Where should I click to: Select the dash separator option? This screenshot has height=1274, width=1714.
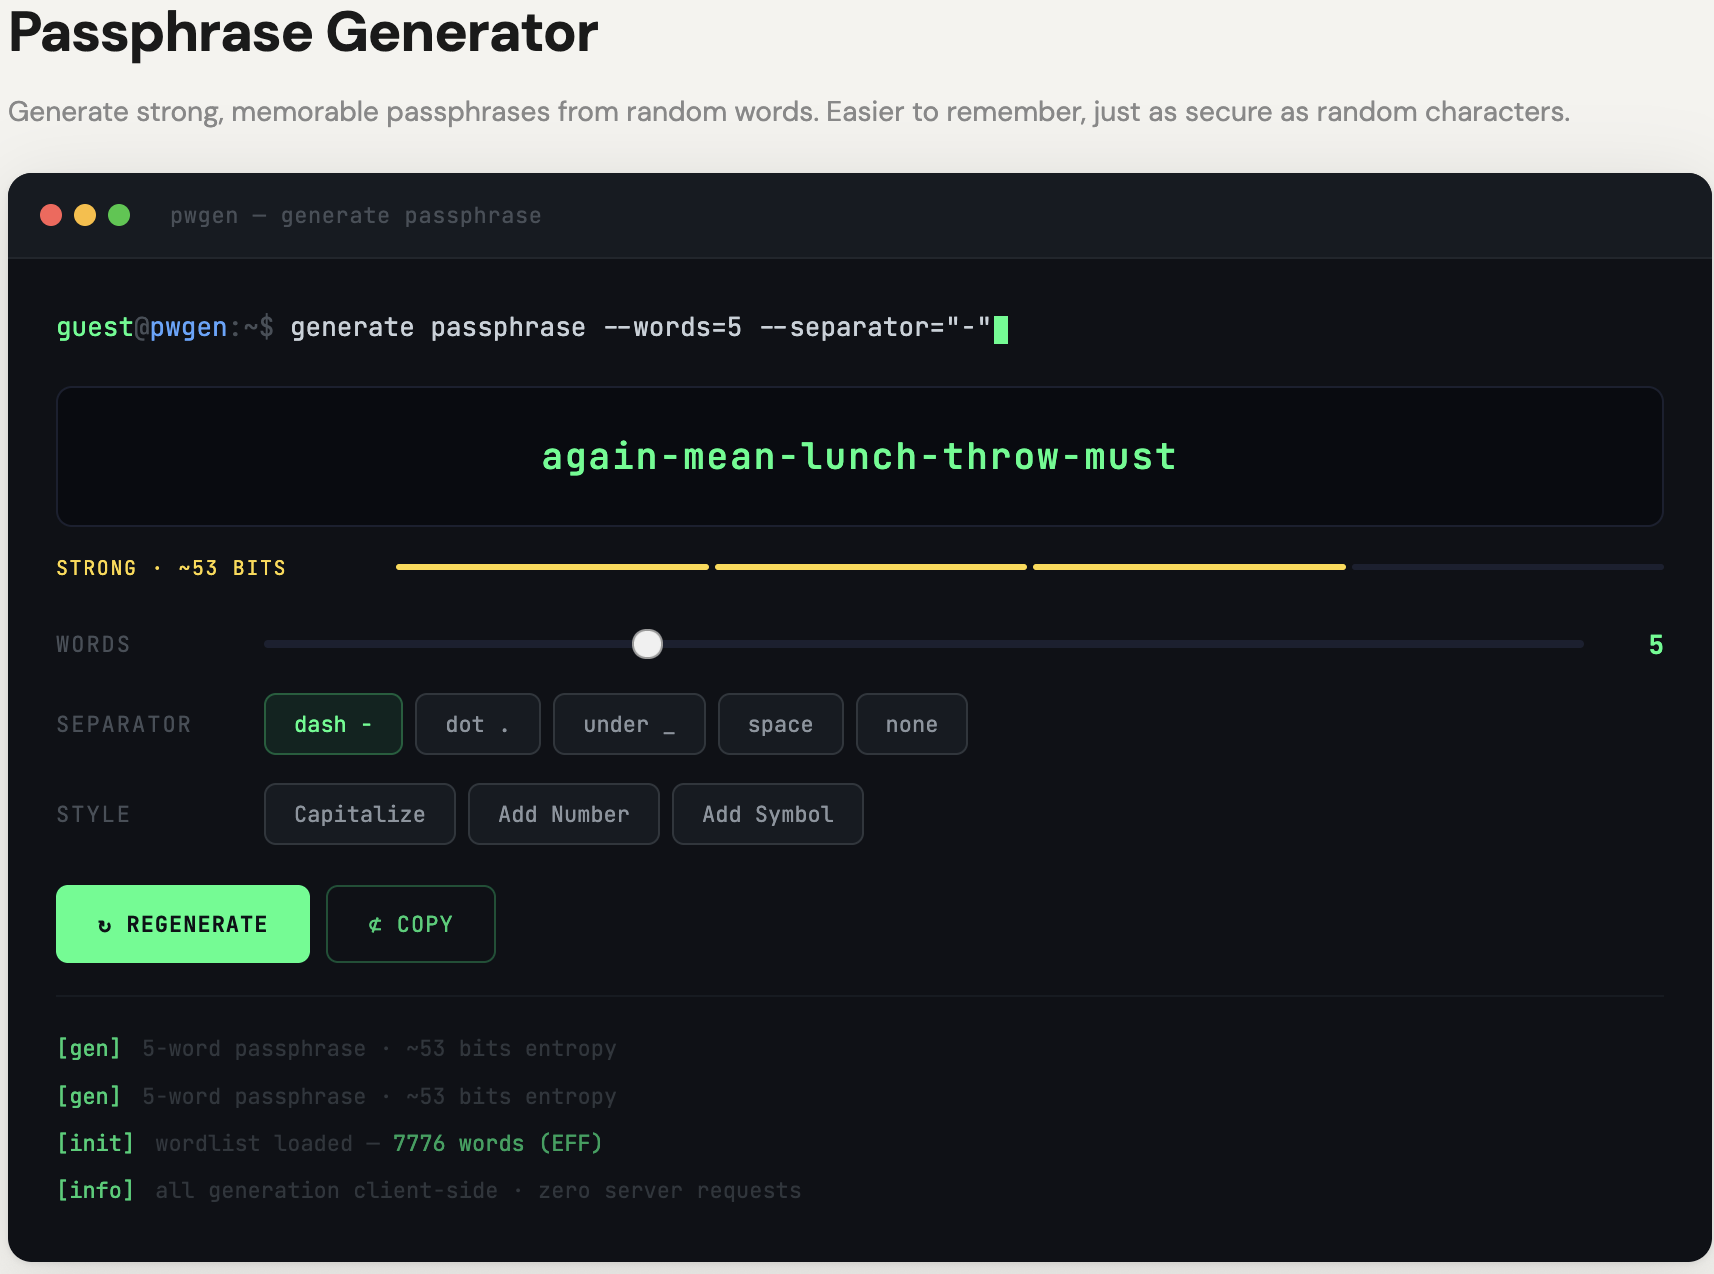coord(333,724)
